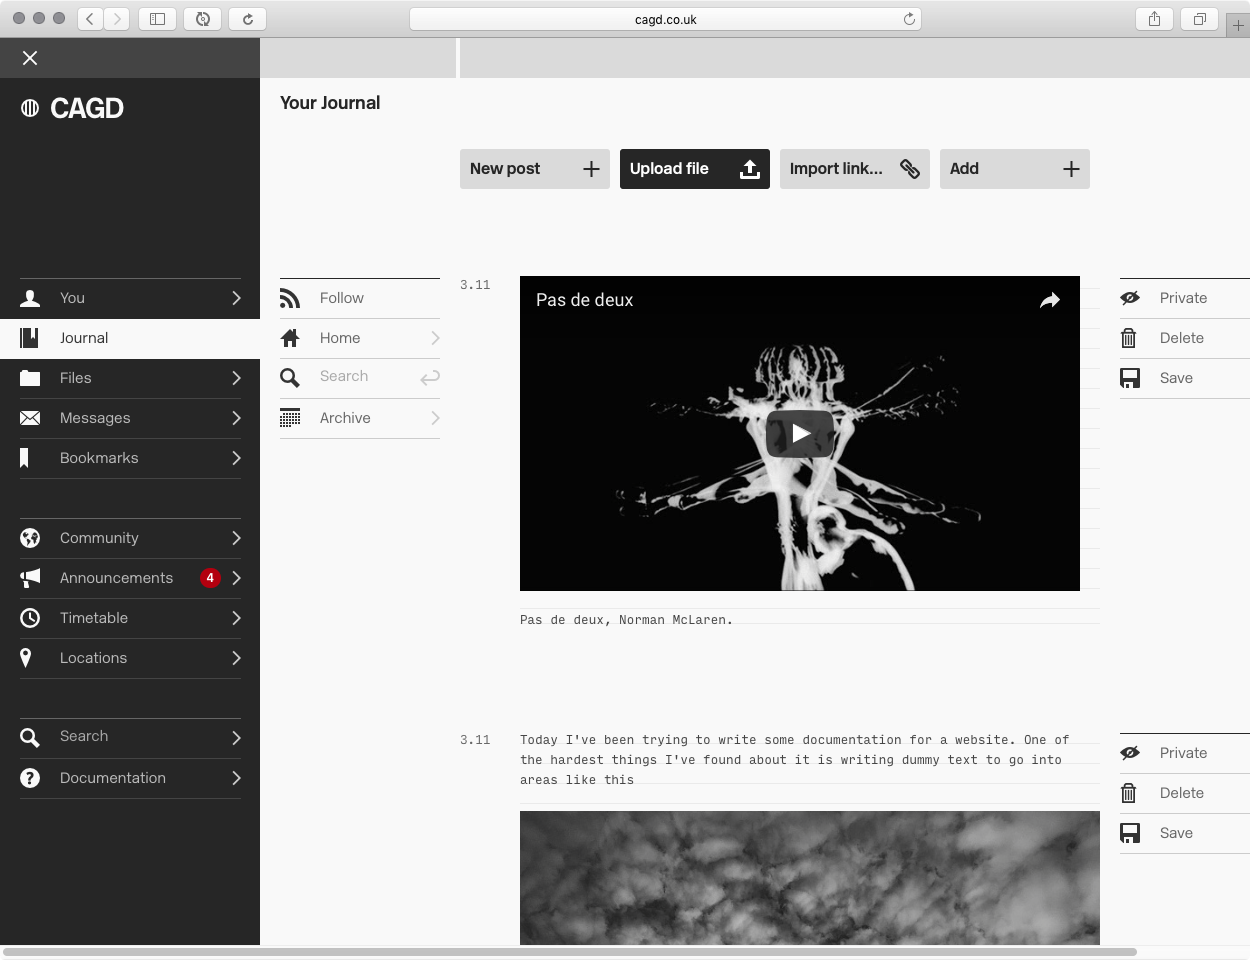
Task: Click the Bookmarks ribbon icon
Action: tap(25, 458)
